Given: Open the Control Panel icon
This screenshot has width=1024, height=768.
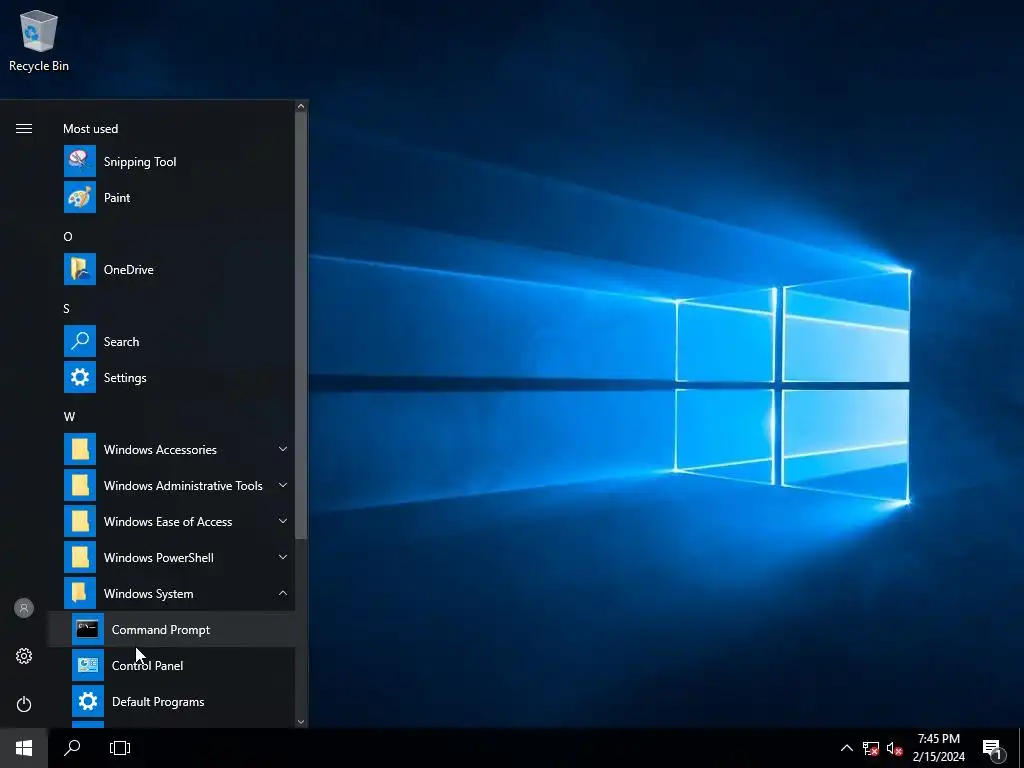Looking at the screenshot, I should (88, 665).
